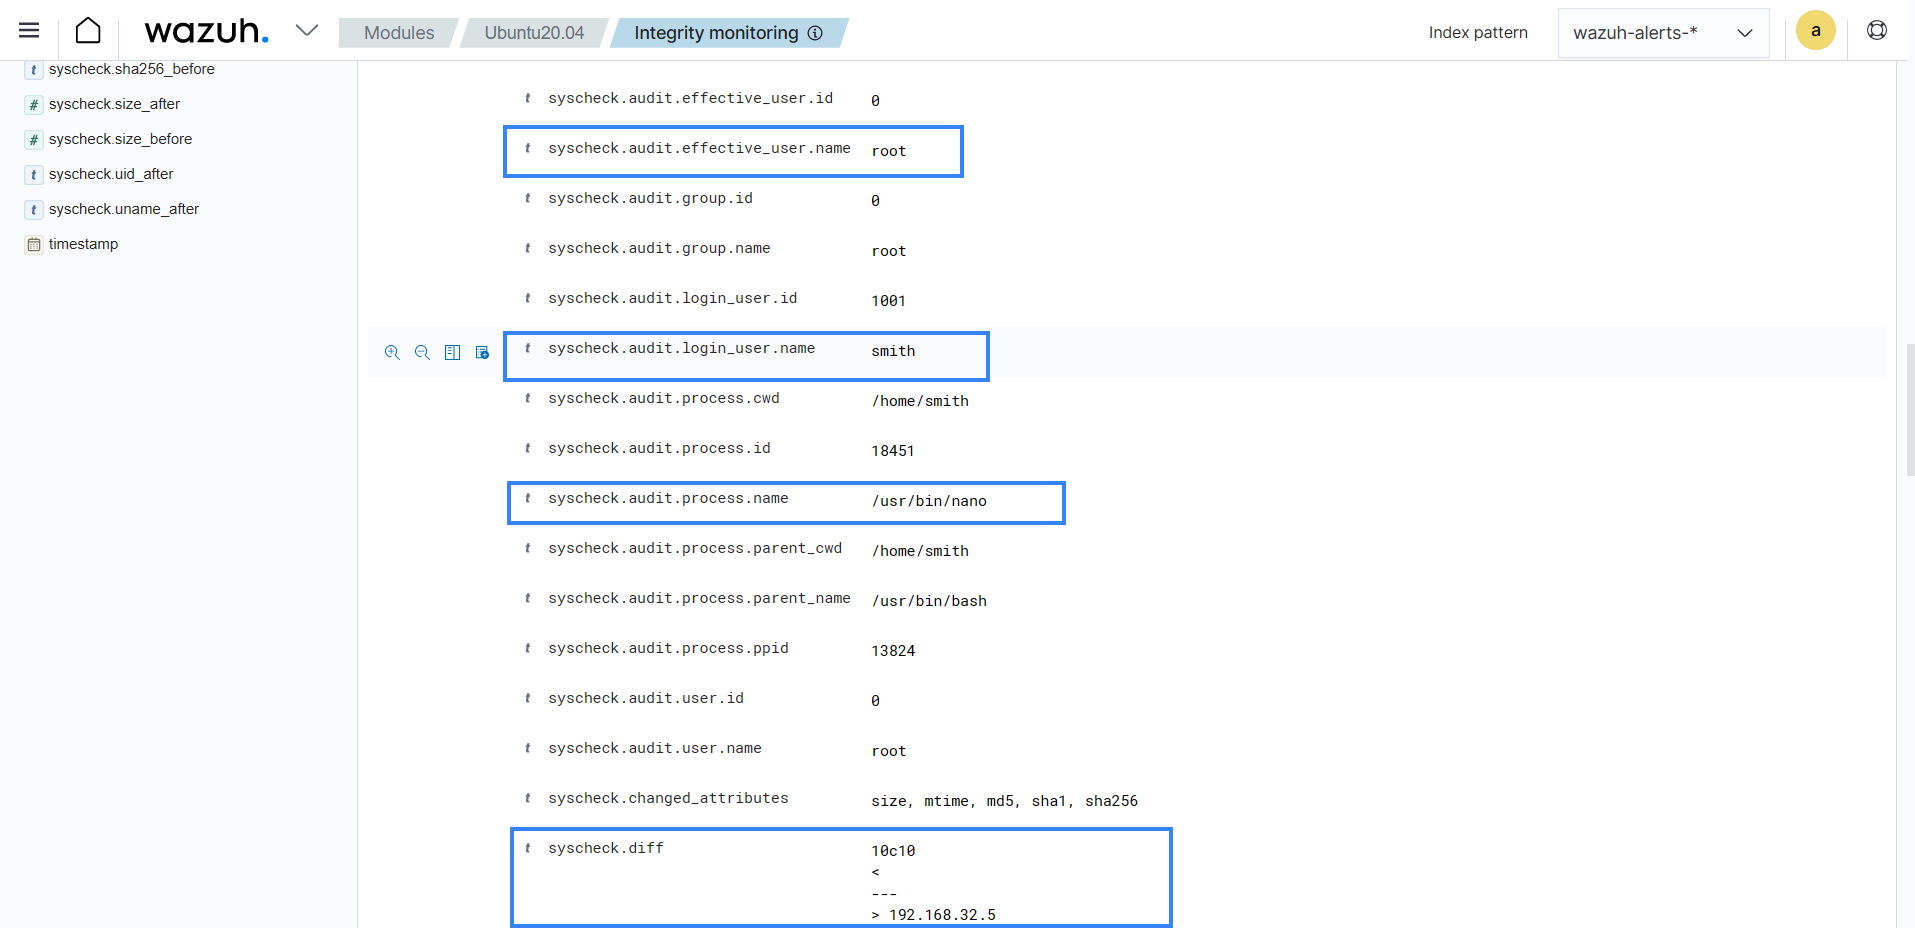
Task: Toggle login_user.name column in table
Action: point(452,352)
